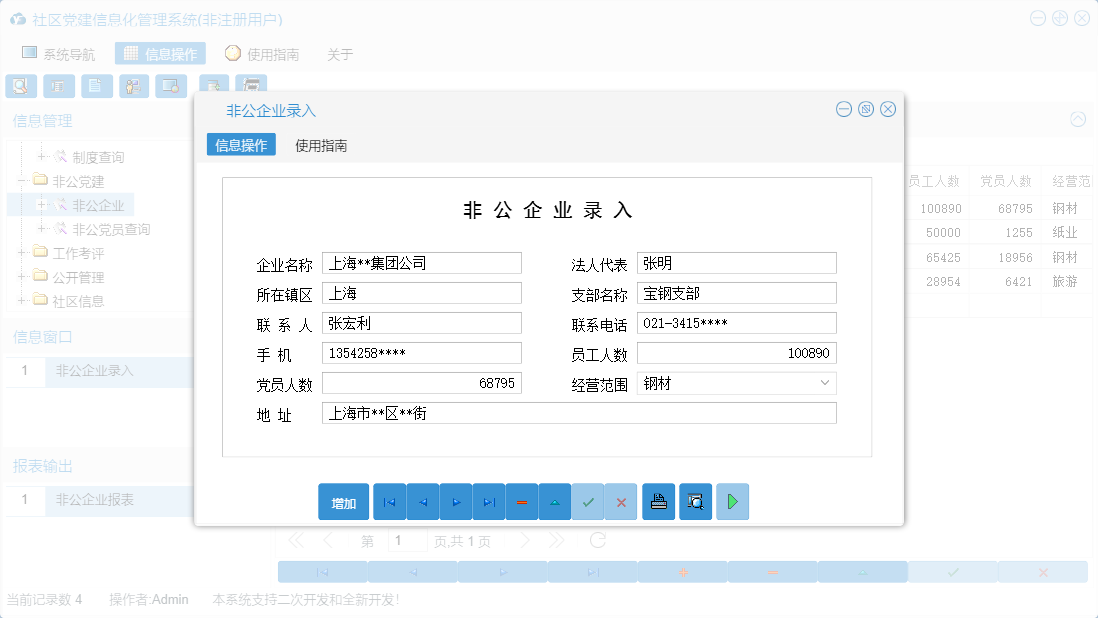Open the 经营范围 dropdown list
The width and height of the screenshot is (1098, 618).
[825, 382]
